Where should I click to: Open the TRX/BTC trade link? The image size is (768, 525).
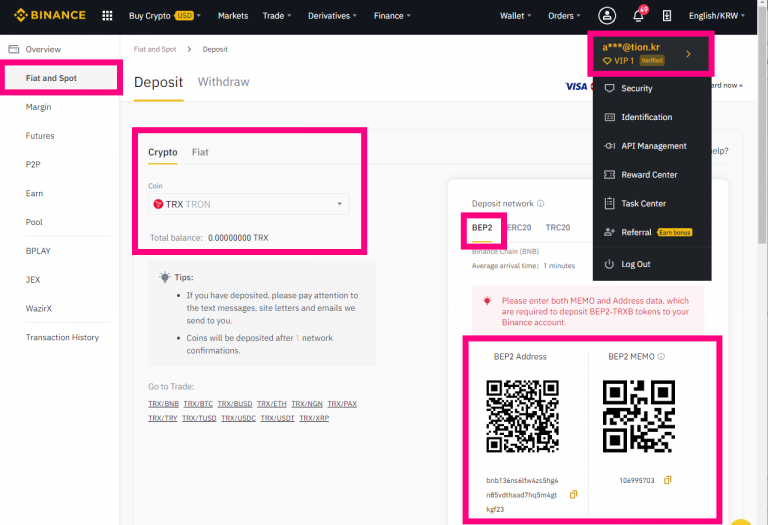point(198,403)
